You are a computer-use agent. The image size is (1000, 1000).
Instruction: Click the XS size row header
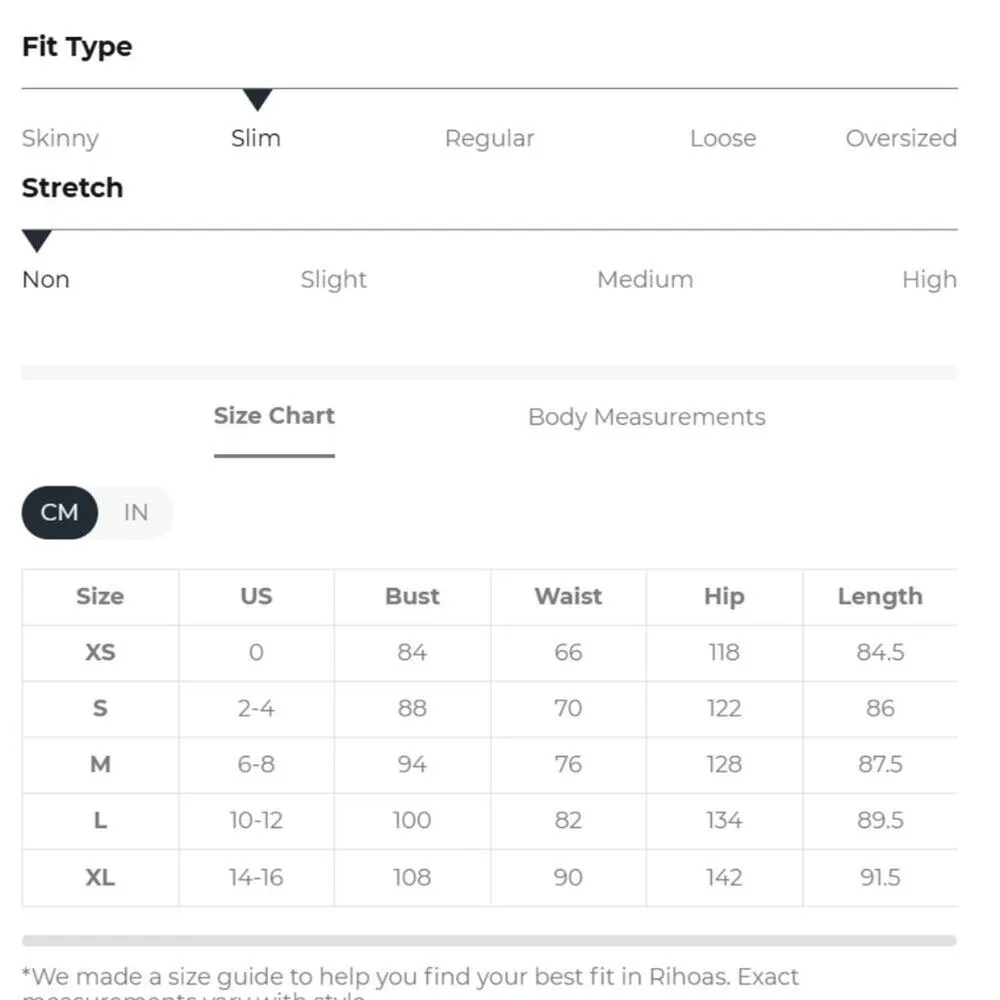[100, 652]
